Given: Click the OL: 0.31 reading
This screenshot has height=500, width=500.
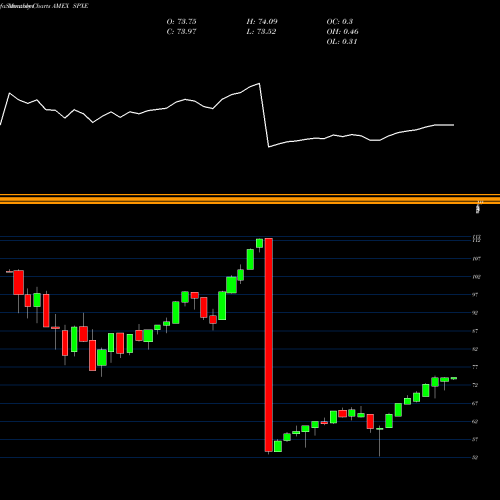Looking at the screenshot, I should [x=342, y=42].
